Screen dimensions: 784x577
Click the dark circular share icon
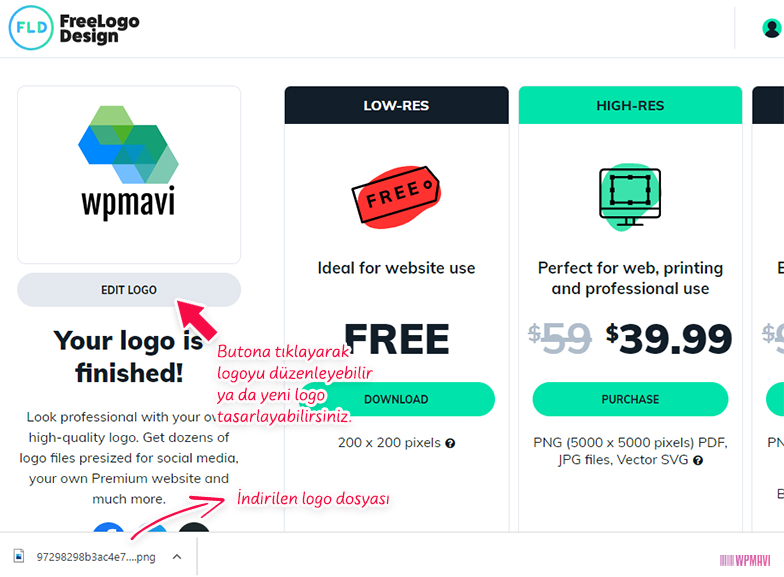pos(194,527)
